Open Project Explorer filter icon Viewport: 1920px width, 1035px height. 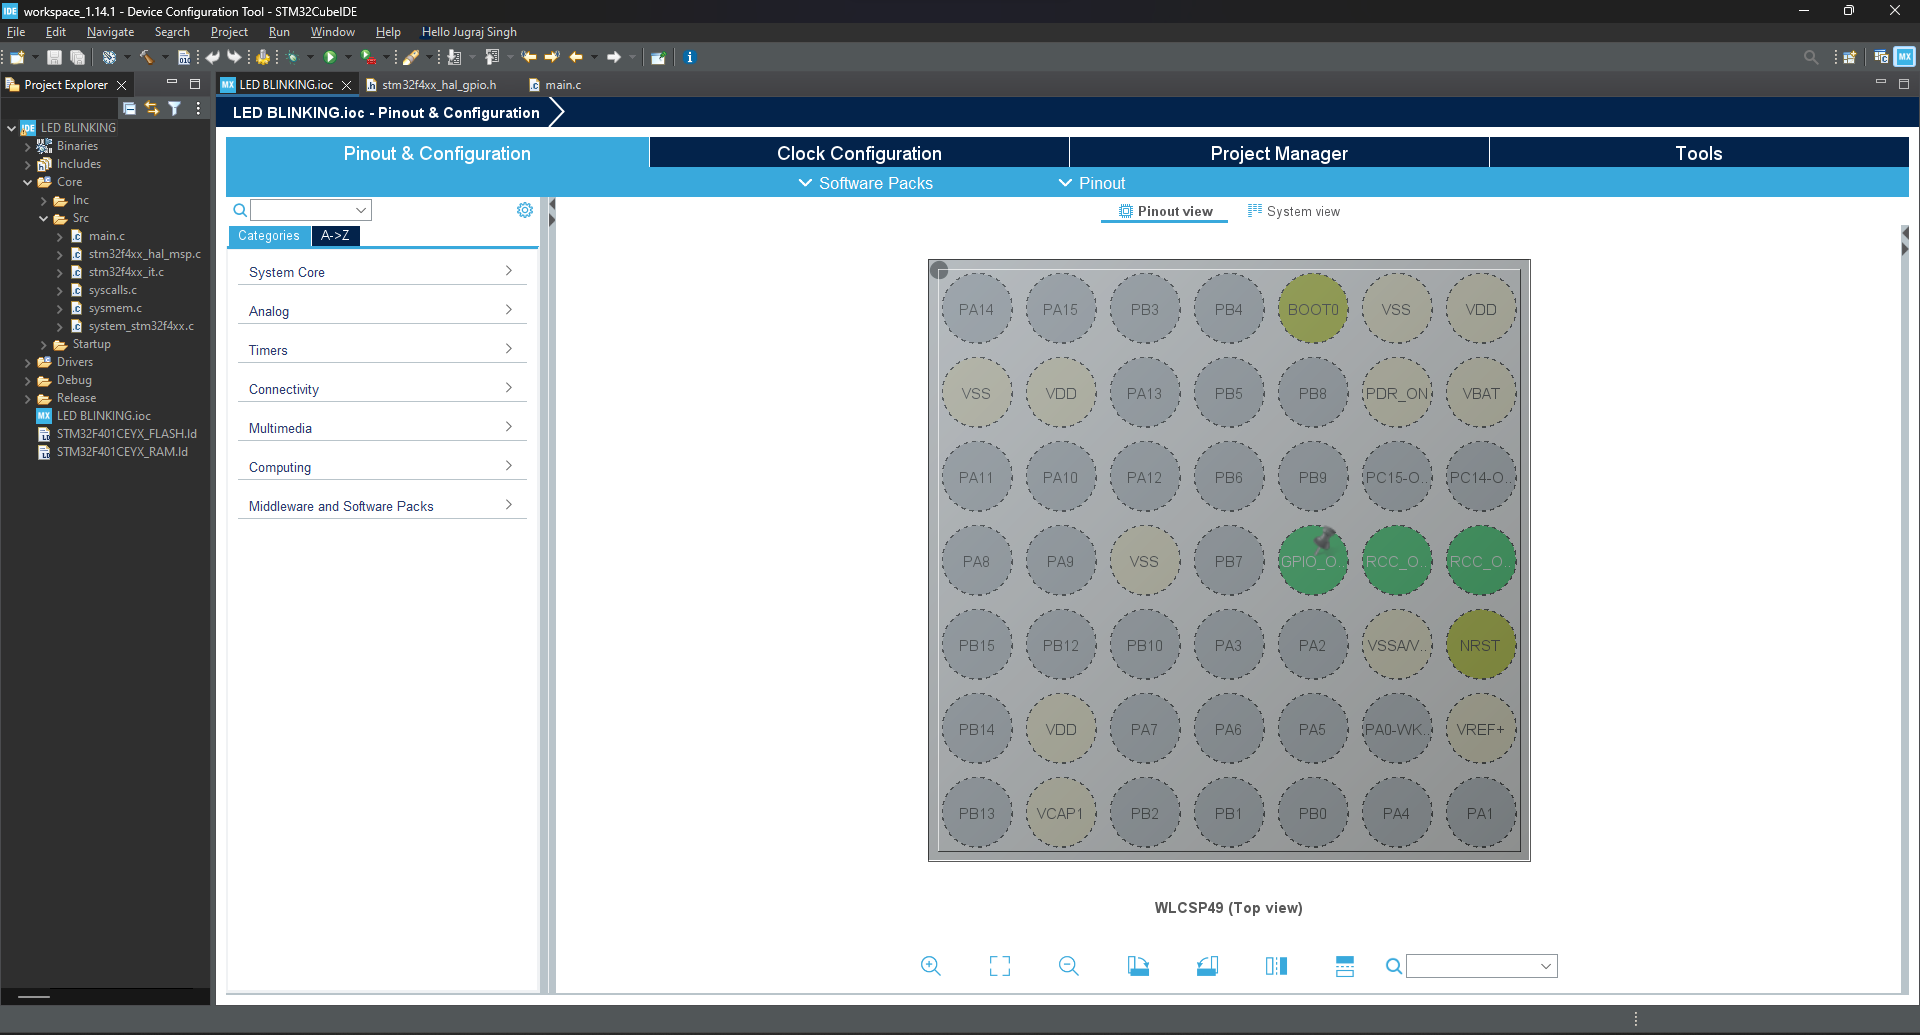tap(174, 108)
